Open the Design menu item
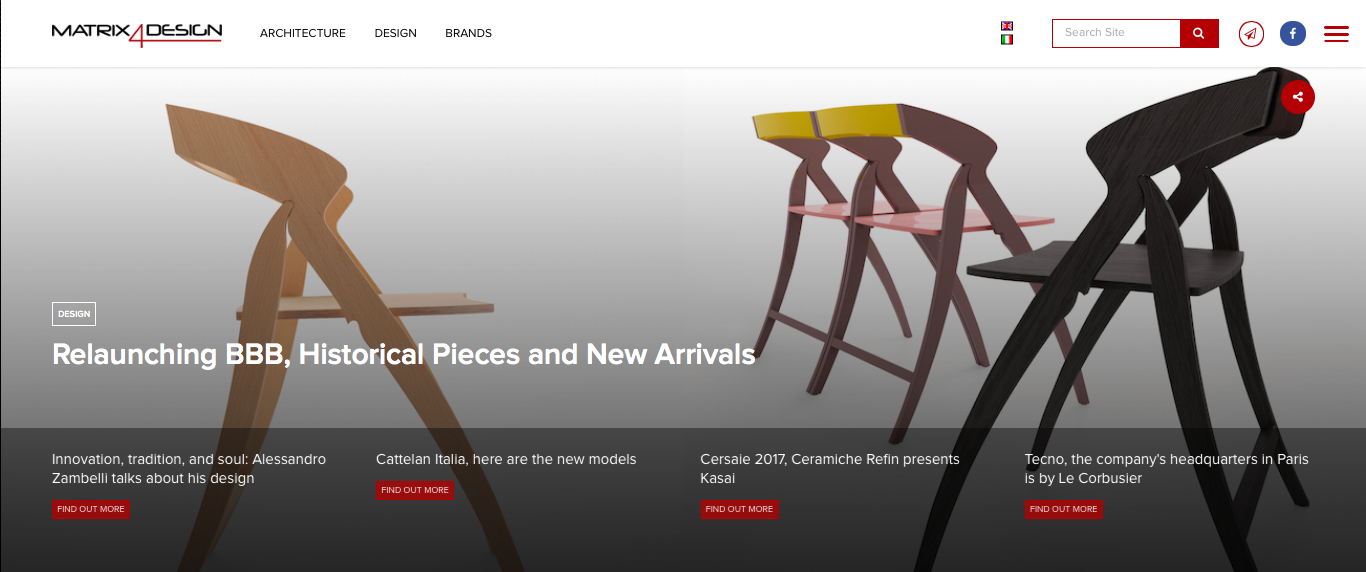Image resolution: width=1366 pixels, height=572 pixels. pyautogui.click(x=396, y=33)
